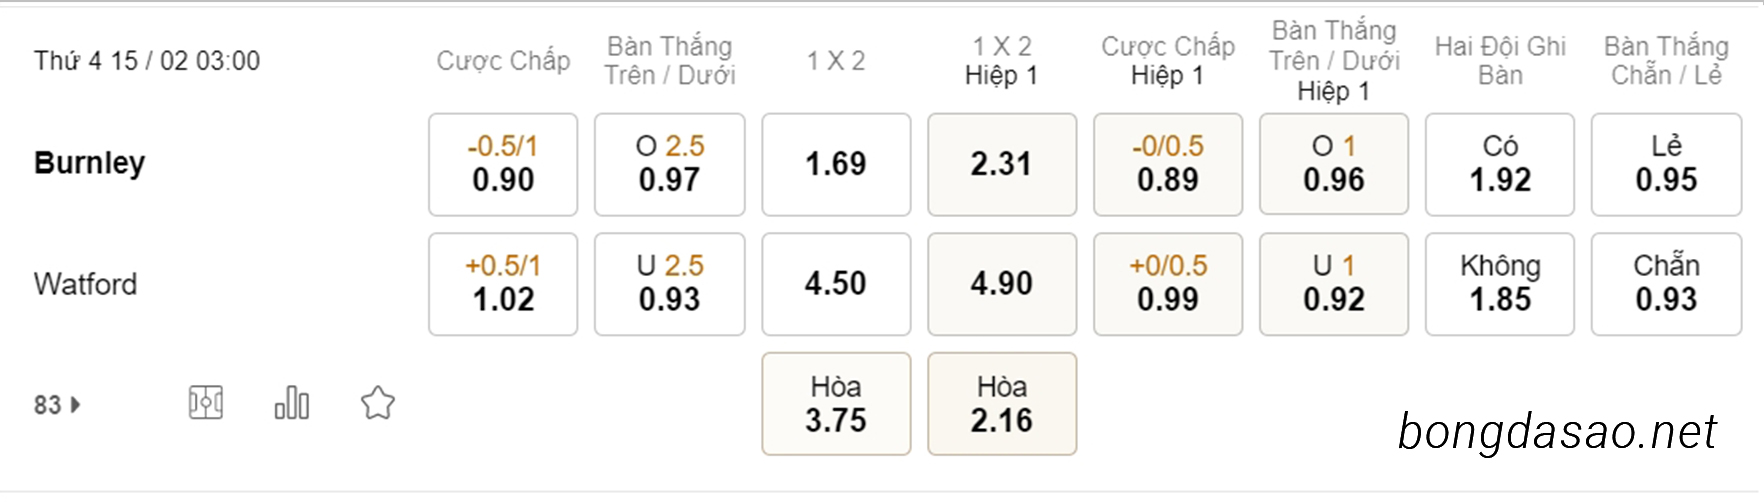Open the bar chart statistics icon

(292, 403)
